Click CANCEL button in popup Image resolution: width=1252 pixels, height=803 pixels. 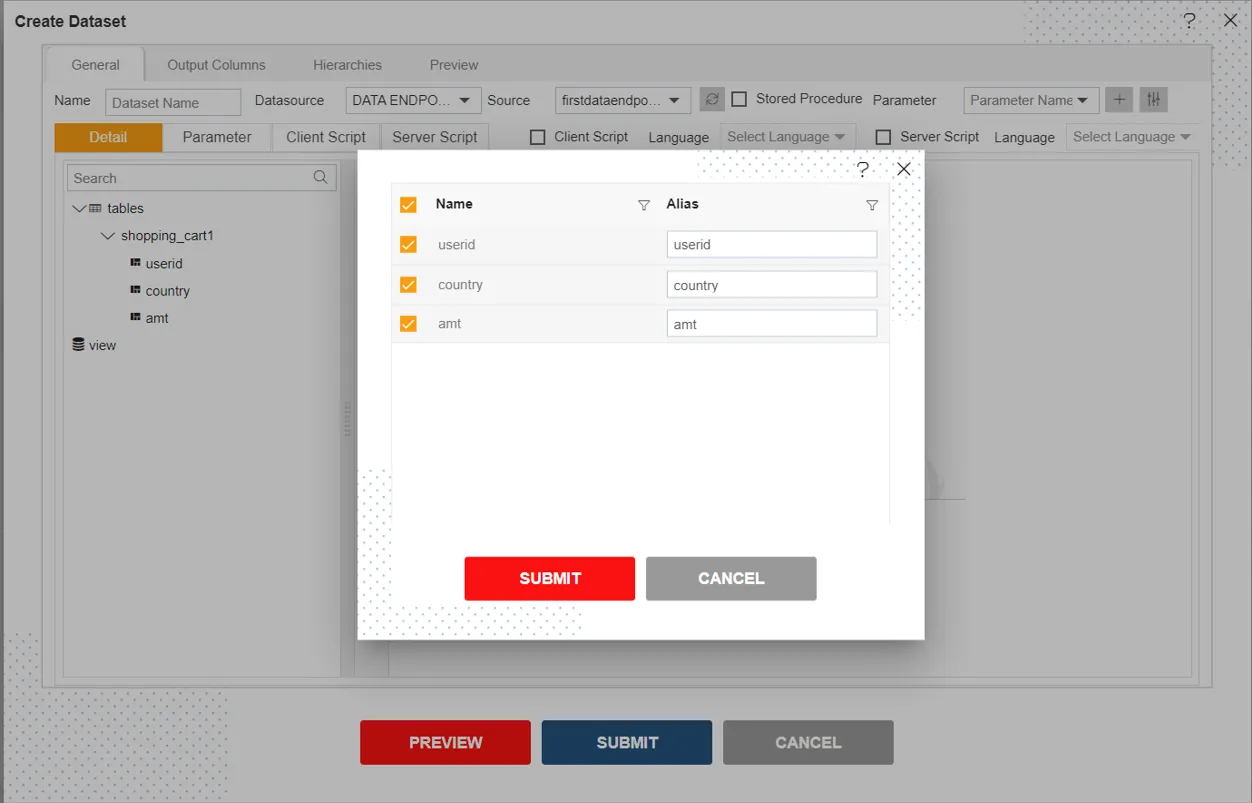click(x=731, y=578)
